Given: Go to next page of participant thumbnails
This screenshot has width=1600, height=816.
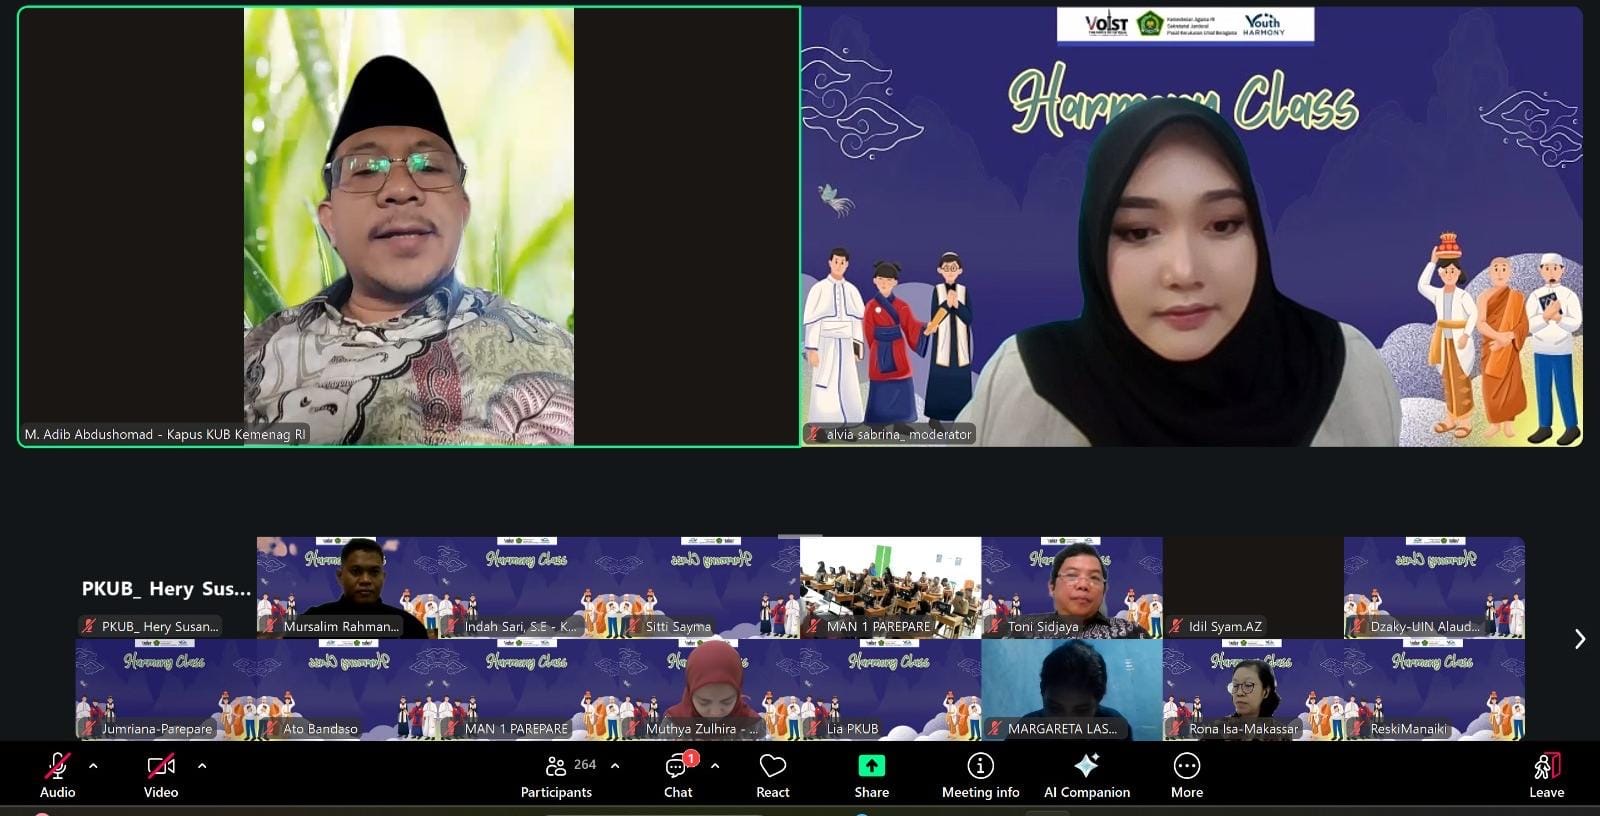Looking at the screenshot, I should 1580,639.
